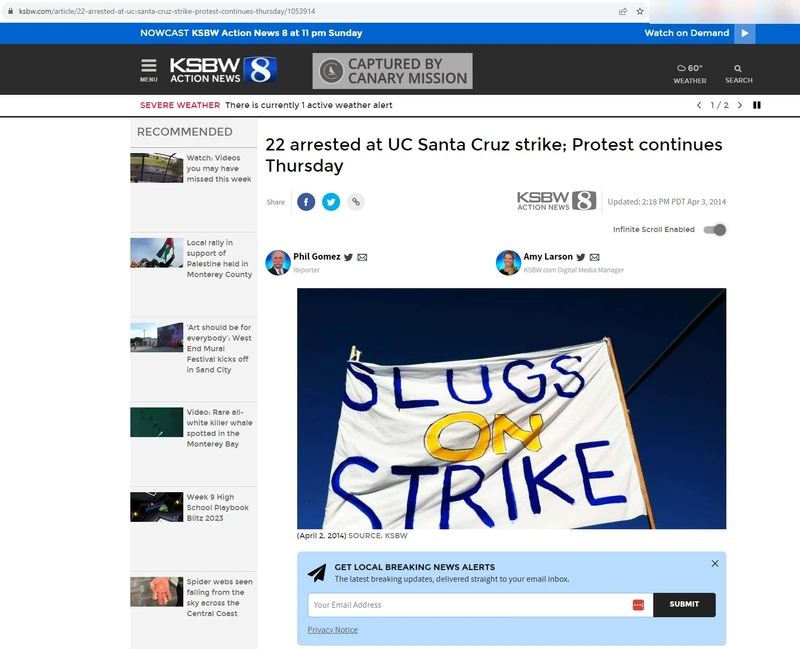Viewport: 800px width, 649px height.
Task: Bookmark page using the star icon
Action: (x=639, y=11)
